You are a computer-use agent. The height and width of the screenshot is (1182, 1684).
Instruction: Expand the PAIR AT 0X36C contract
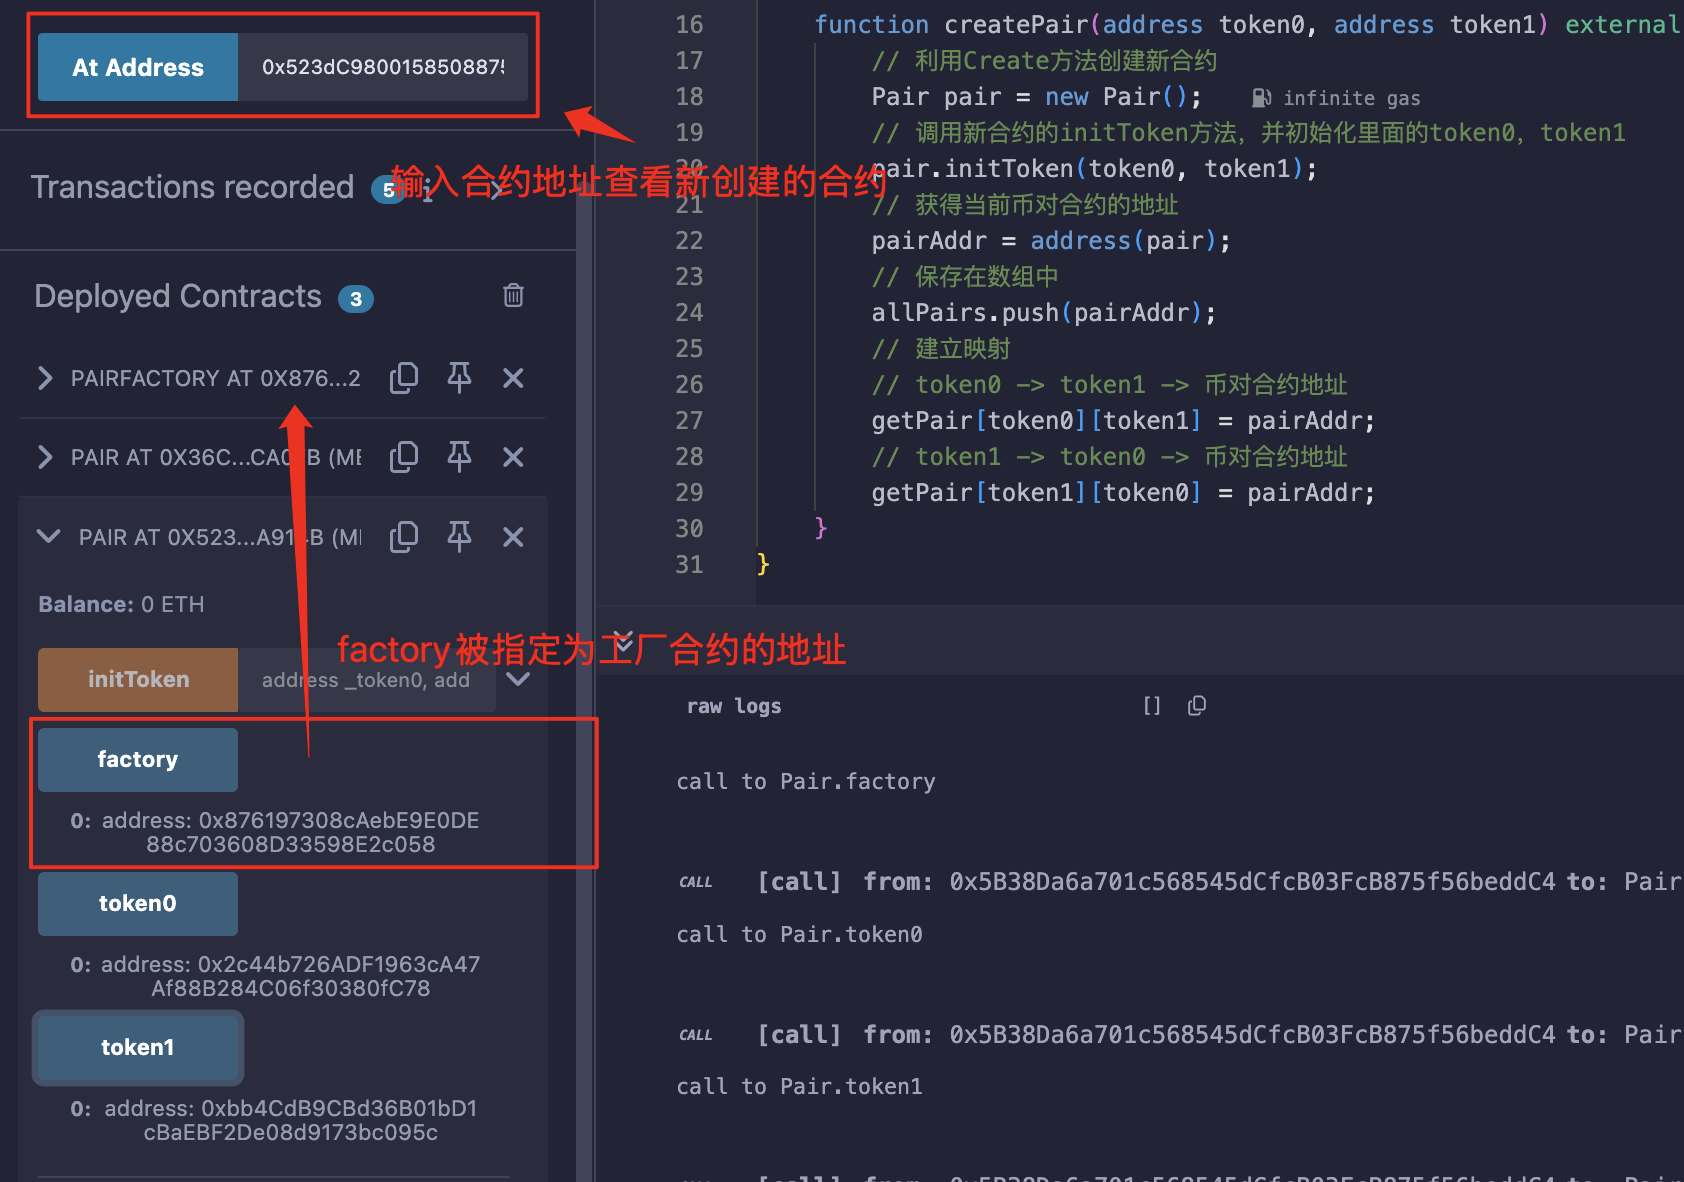point(45,457)
